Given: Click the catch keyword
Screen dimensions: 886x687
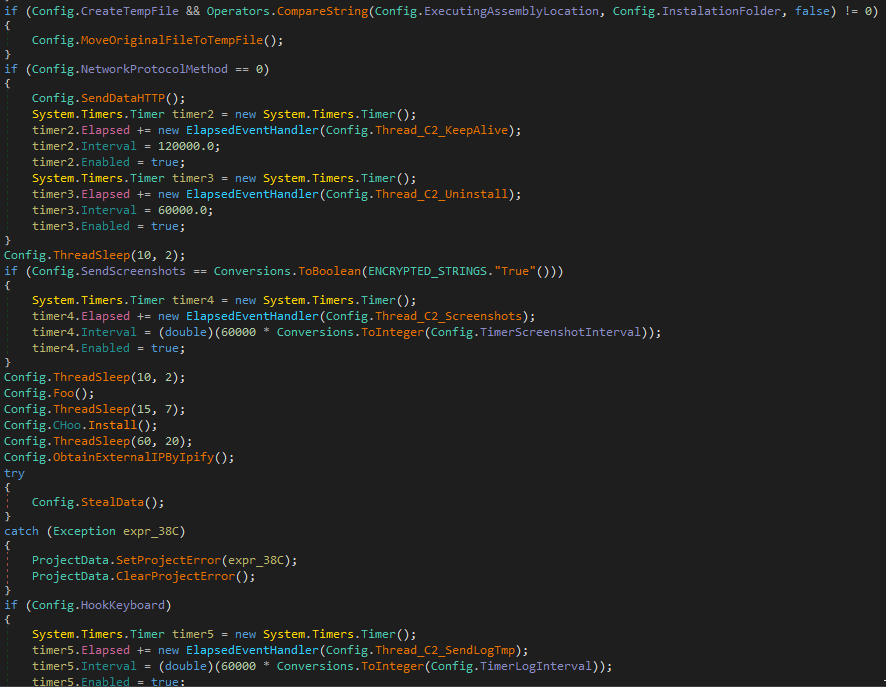Looking at the screenshot, I should click(x=21, y=531).
